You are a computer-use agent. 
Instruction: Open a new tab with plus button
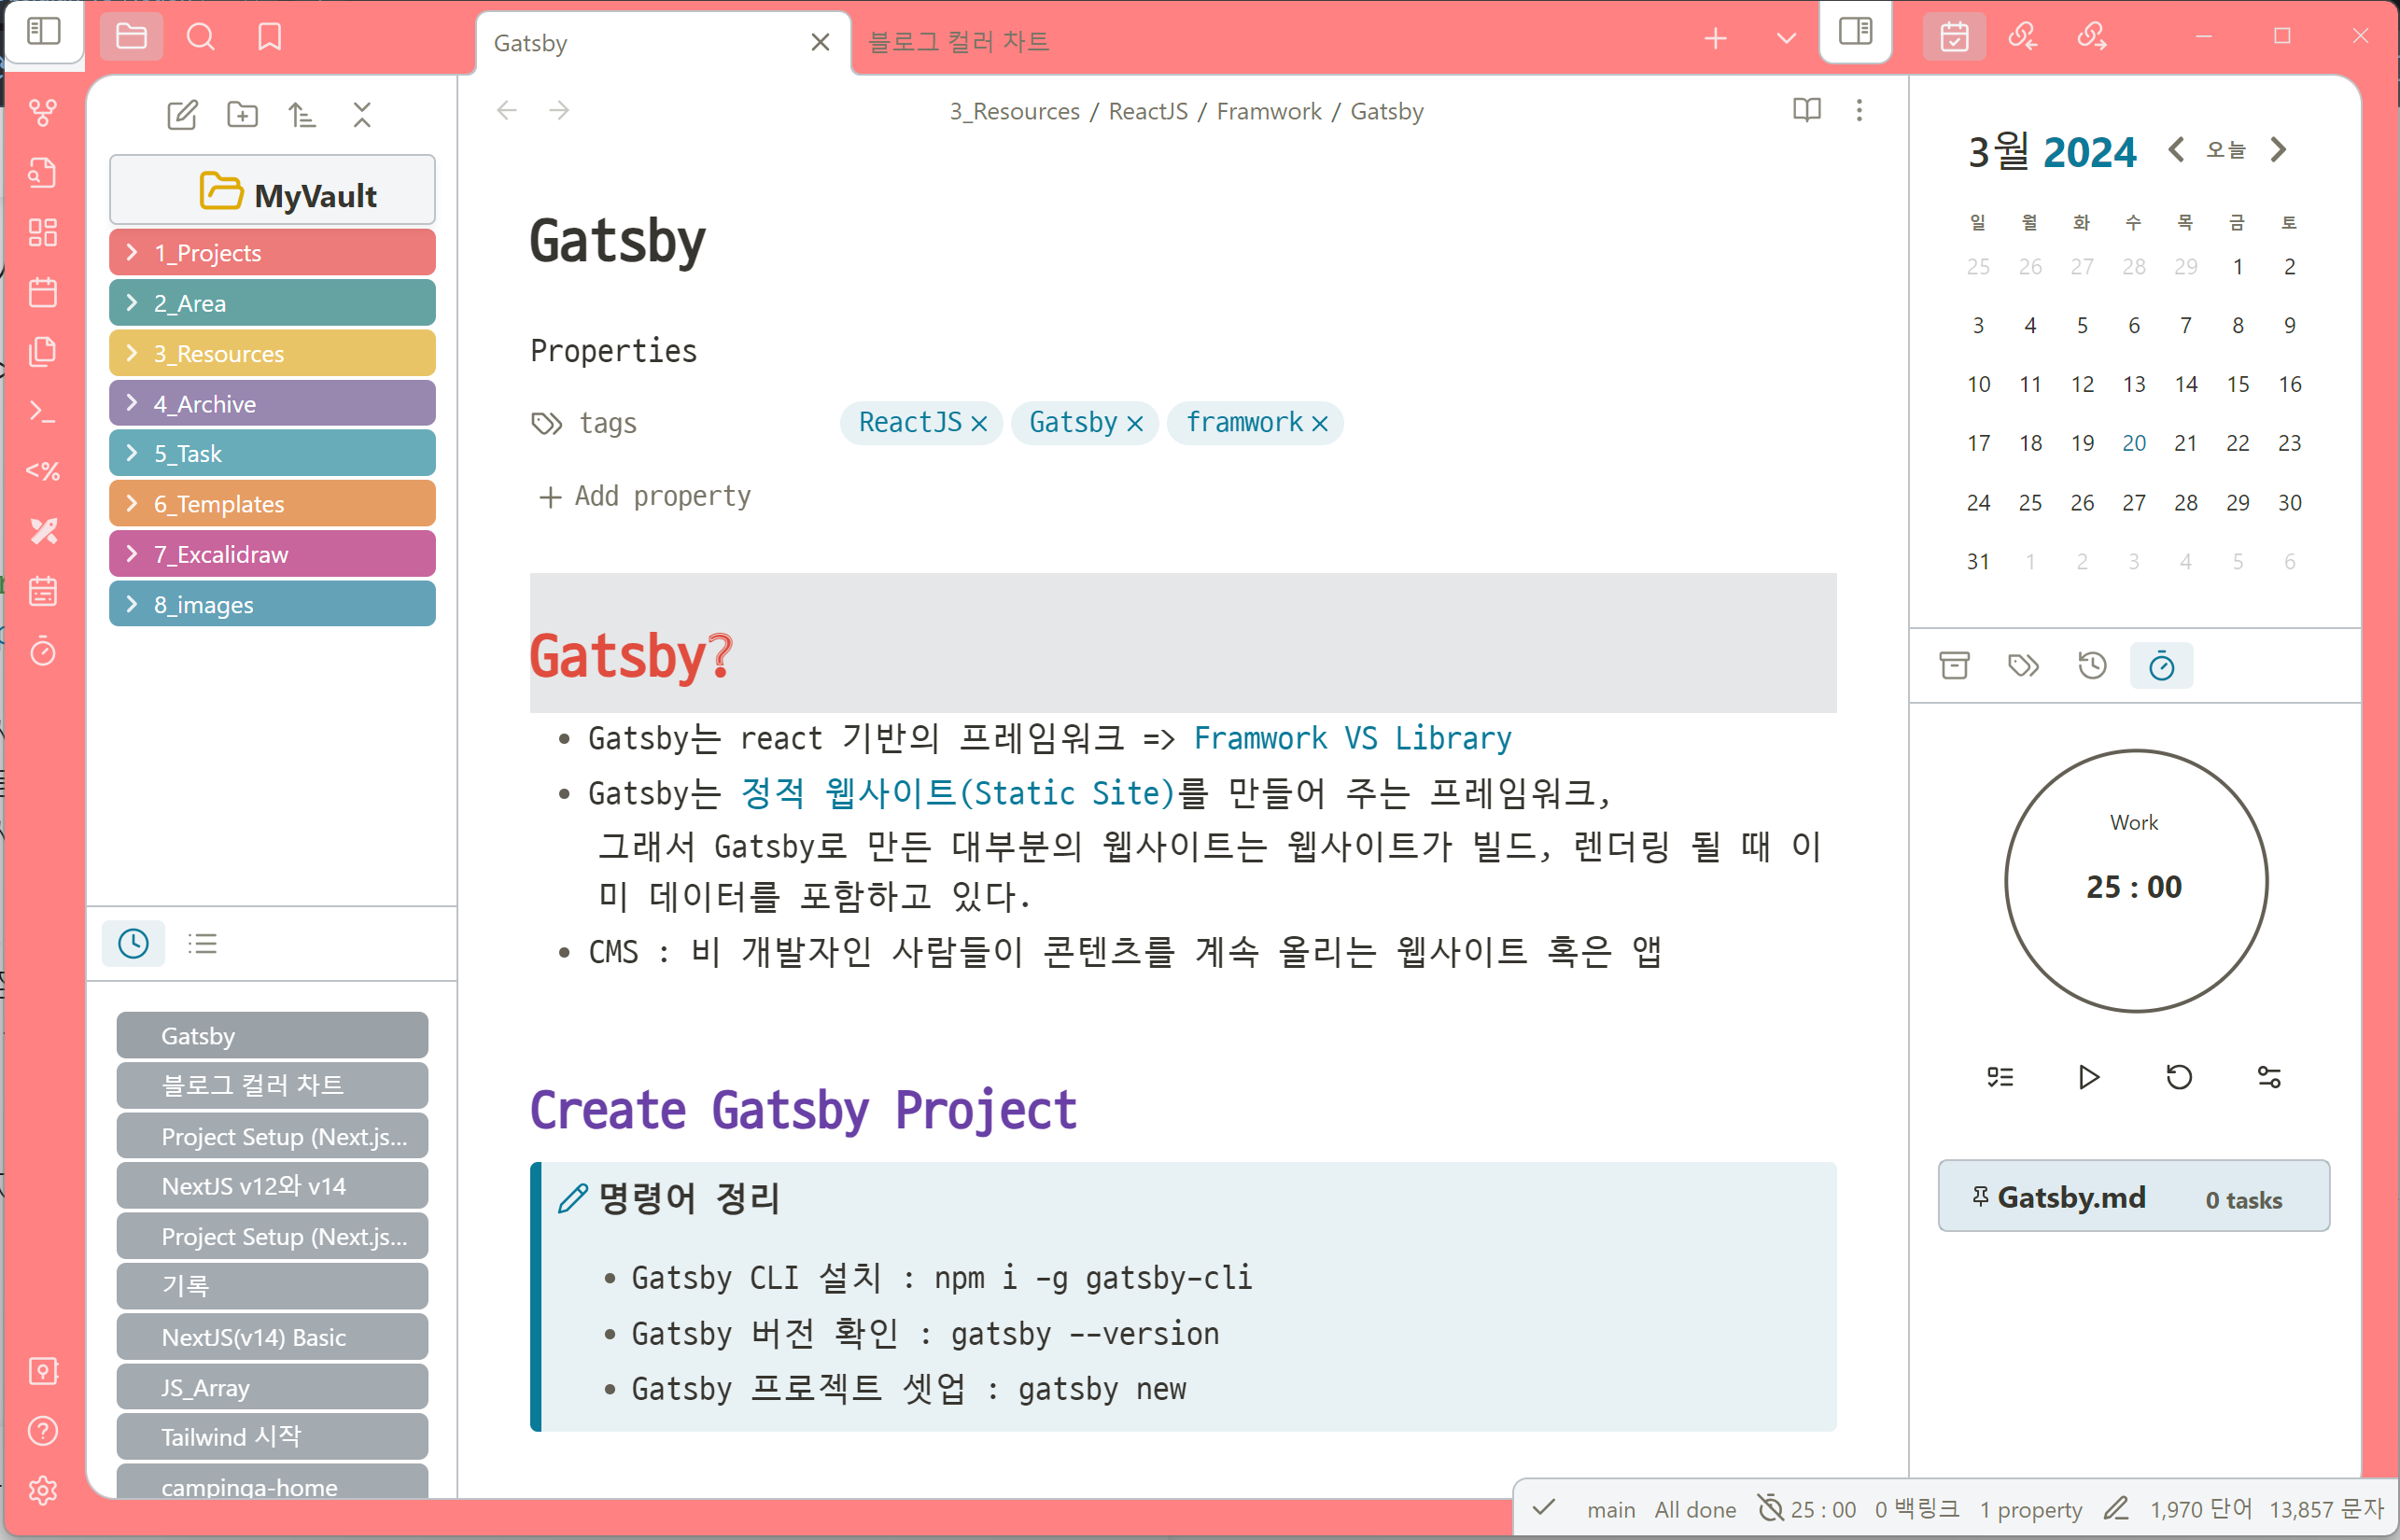click(x=1716, y=39)
